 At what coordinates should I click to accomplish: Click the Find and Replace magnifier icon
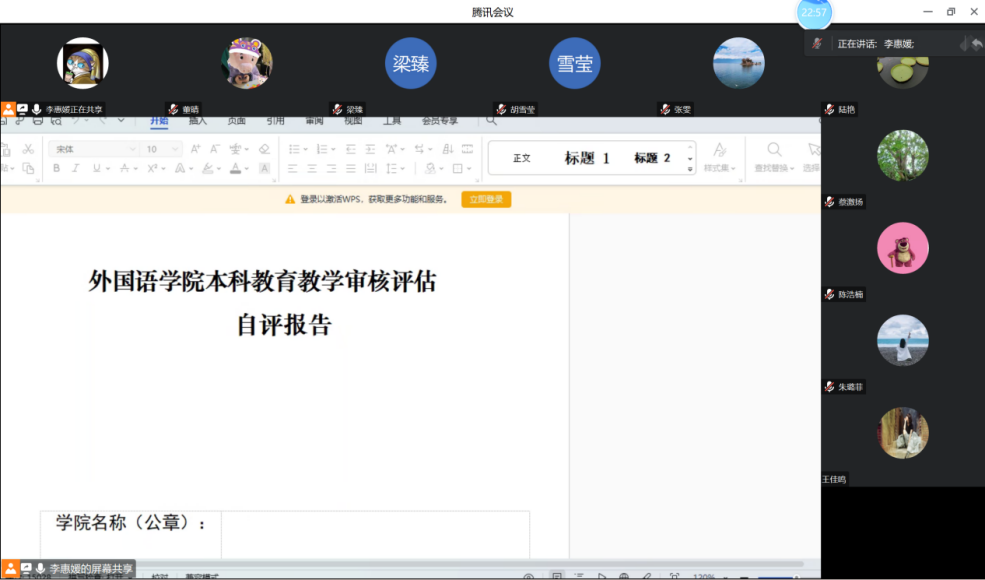point(774,150)
